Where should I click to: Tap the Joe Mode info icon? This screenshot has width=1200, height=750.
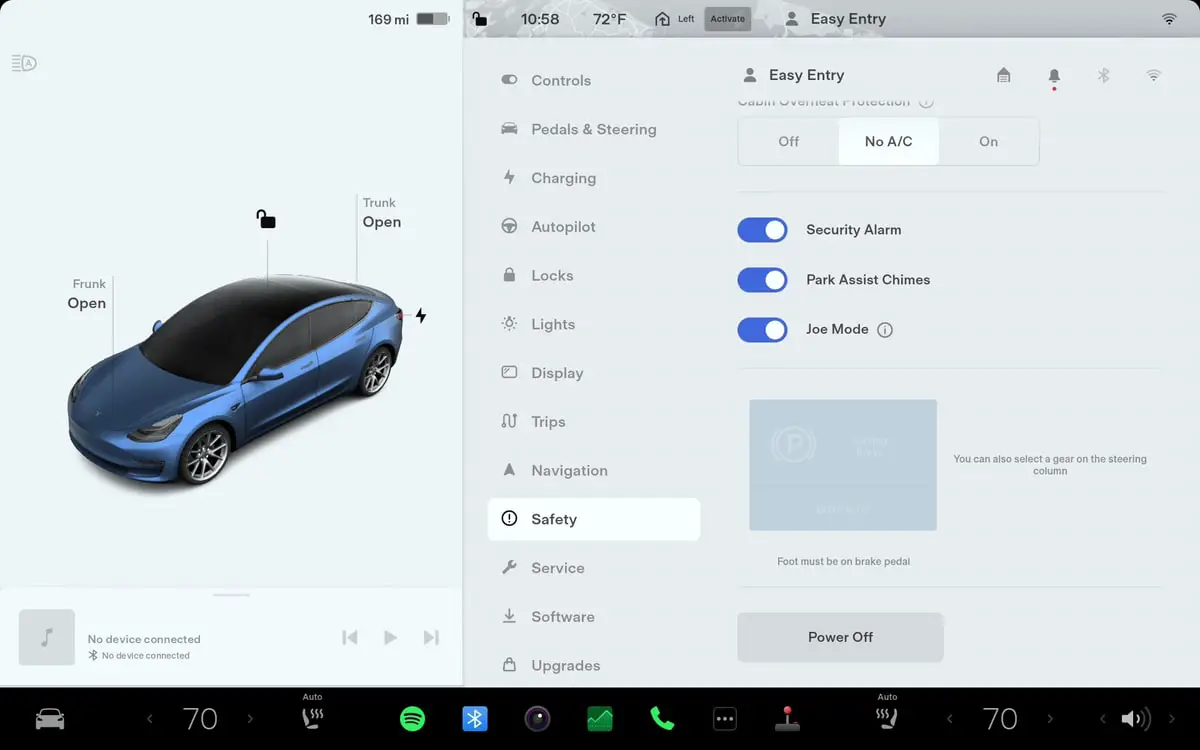coord(884,329)
